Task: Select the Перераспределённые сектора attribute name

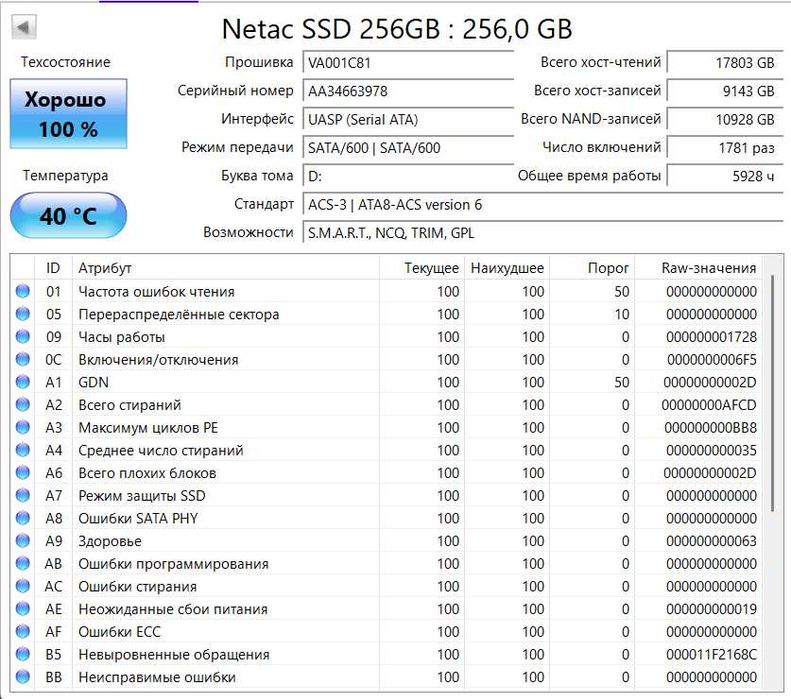Action: click(179, 314)
